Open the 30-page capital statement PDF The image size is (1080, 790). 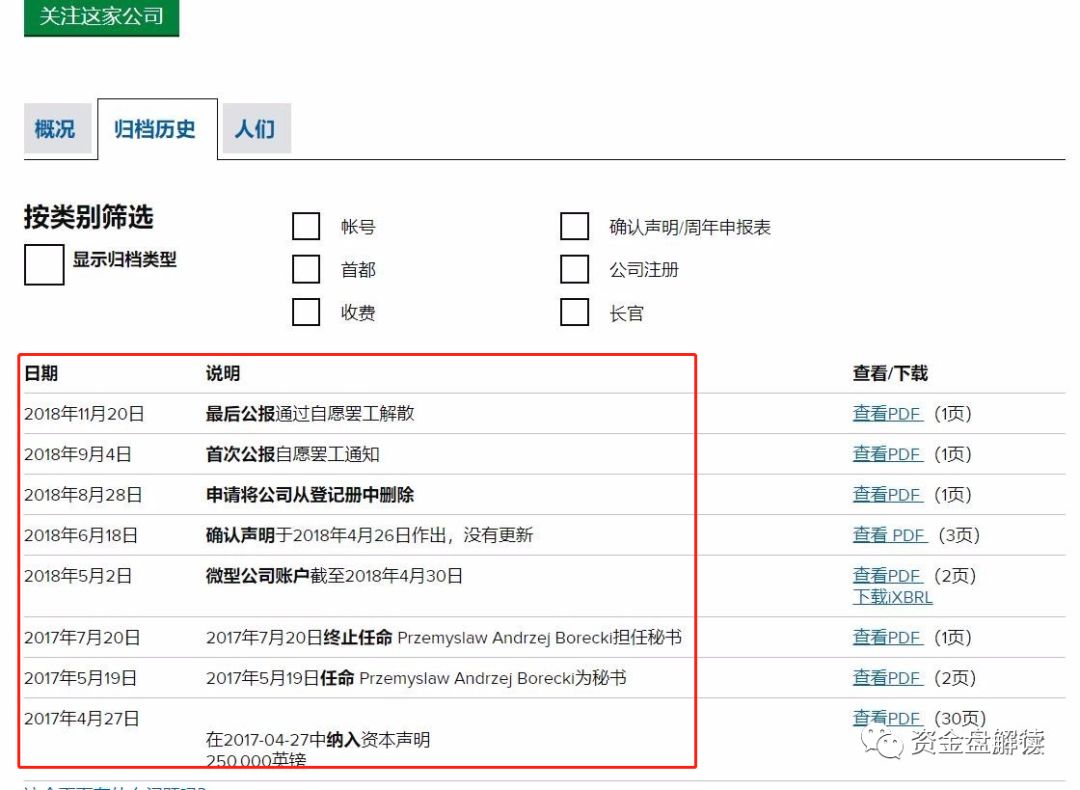pyautogui.click(x=888, y=718)
